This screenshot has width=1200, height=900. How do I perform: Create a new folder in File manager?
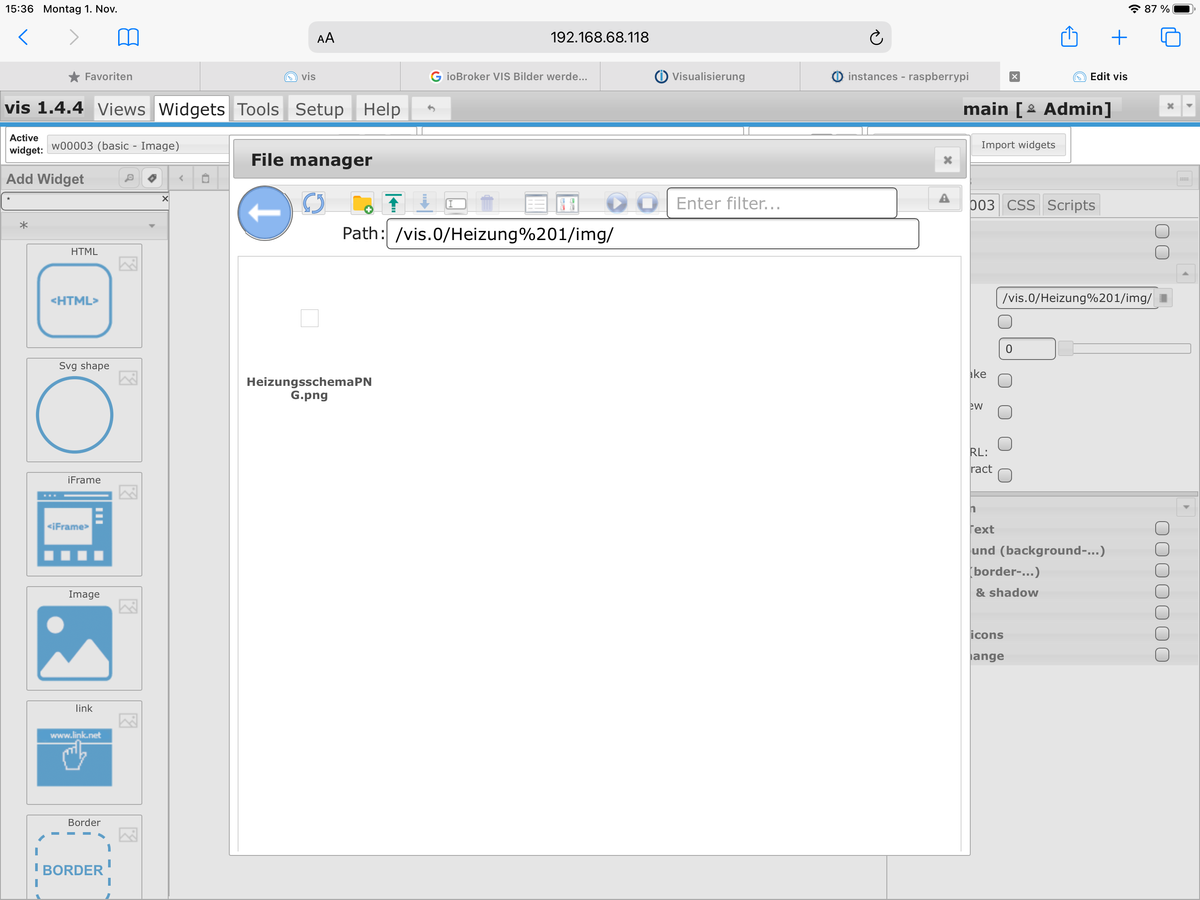(x=362, y=204)
